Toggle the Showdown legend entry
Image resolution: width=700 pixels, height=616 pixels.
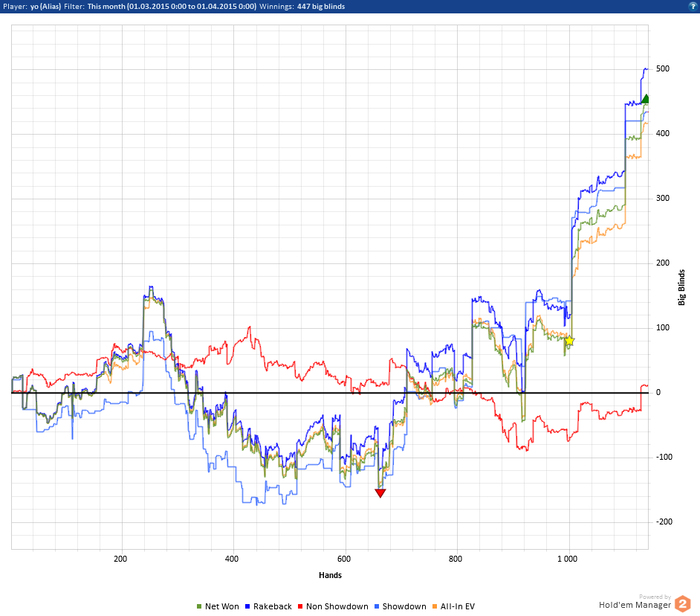click(x=400, y=606)
